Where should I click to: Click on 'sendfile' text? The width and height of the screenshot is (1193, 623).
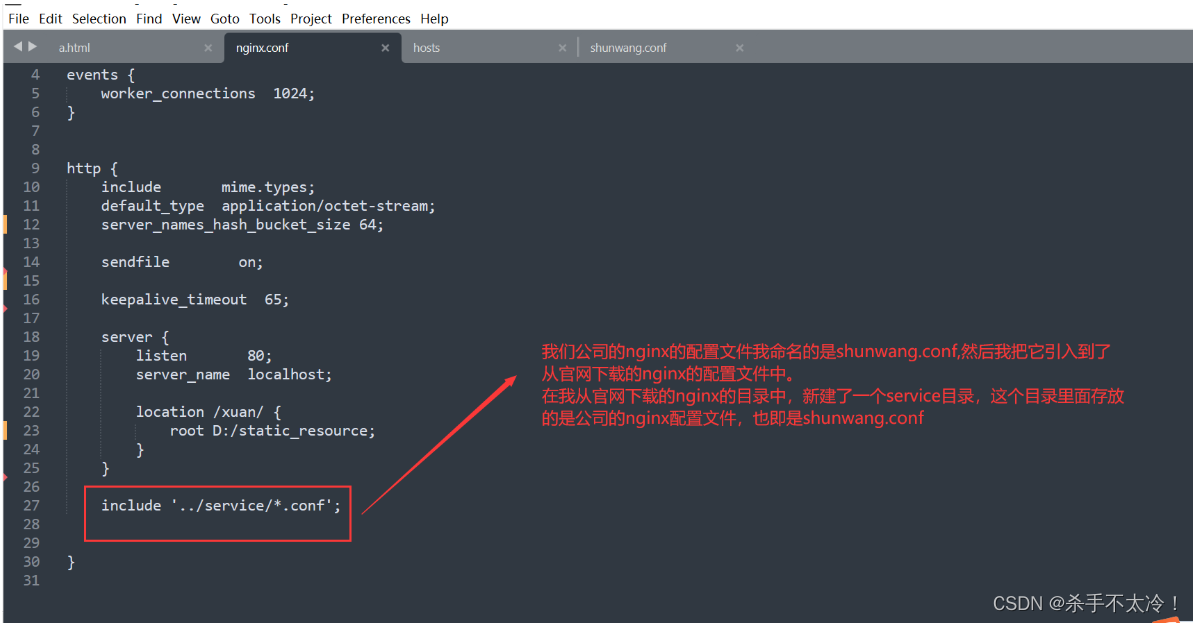pos(135,262)
